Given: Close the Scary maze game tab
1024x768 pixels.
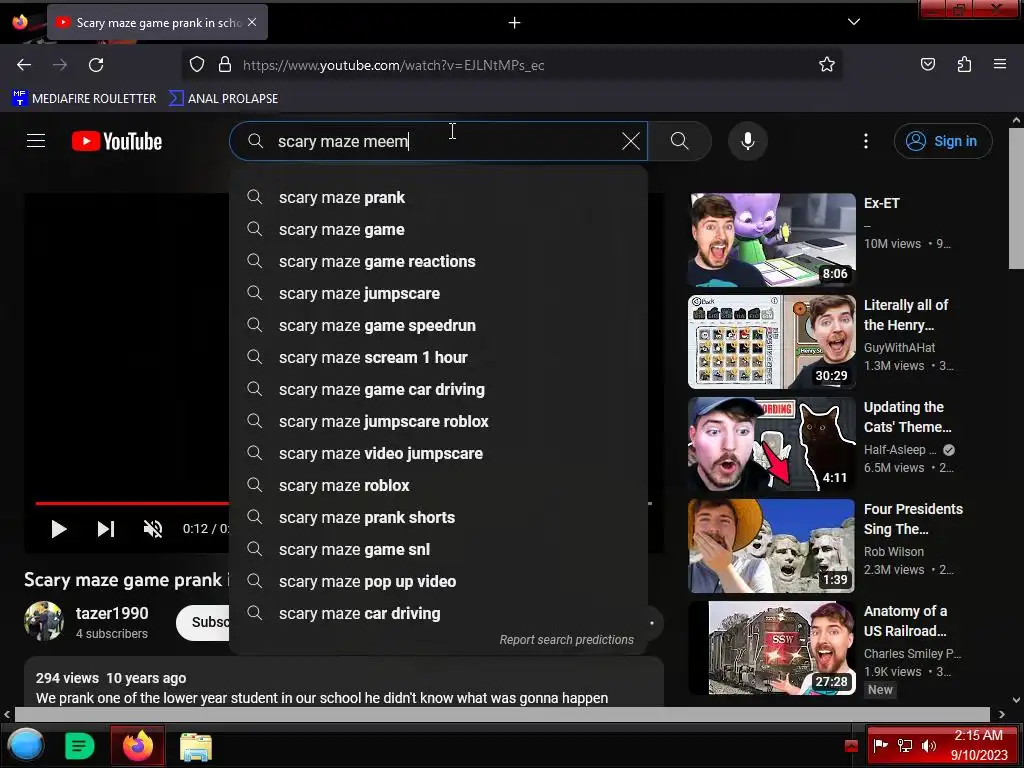Looking at the screenshot, I should tap(252, 22).
